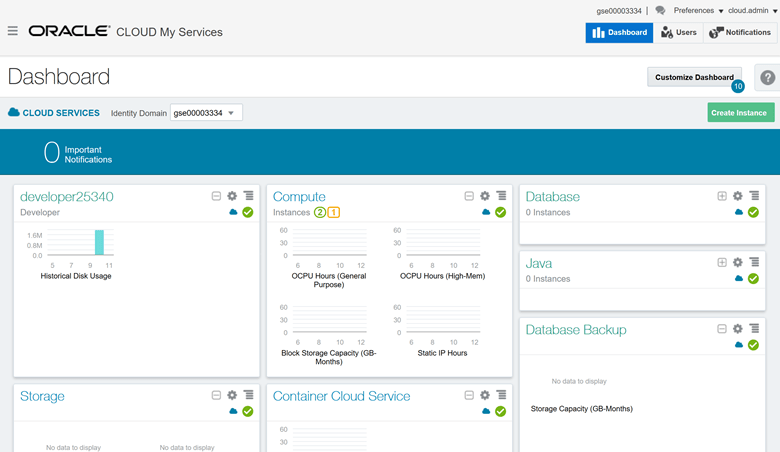780x452 pixels.
Task: Open action menu on developer25340 tile
Action: (248, 196)
